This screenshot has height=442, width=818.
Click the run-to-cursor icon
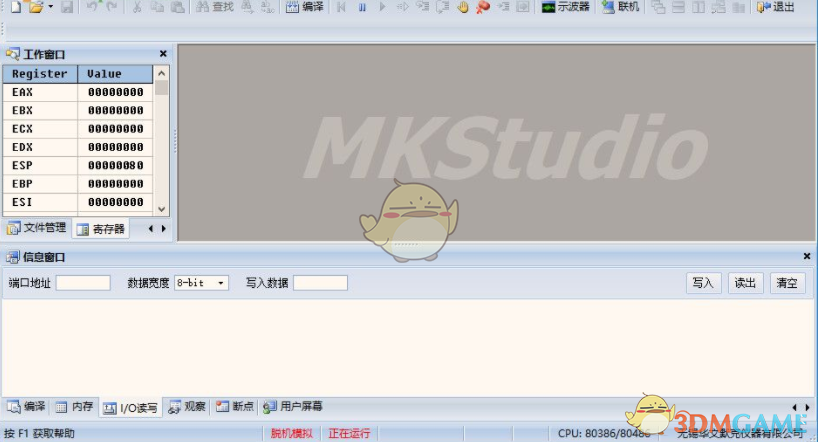[503, 7]
